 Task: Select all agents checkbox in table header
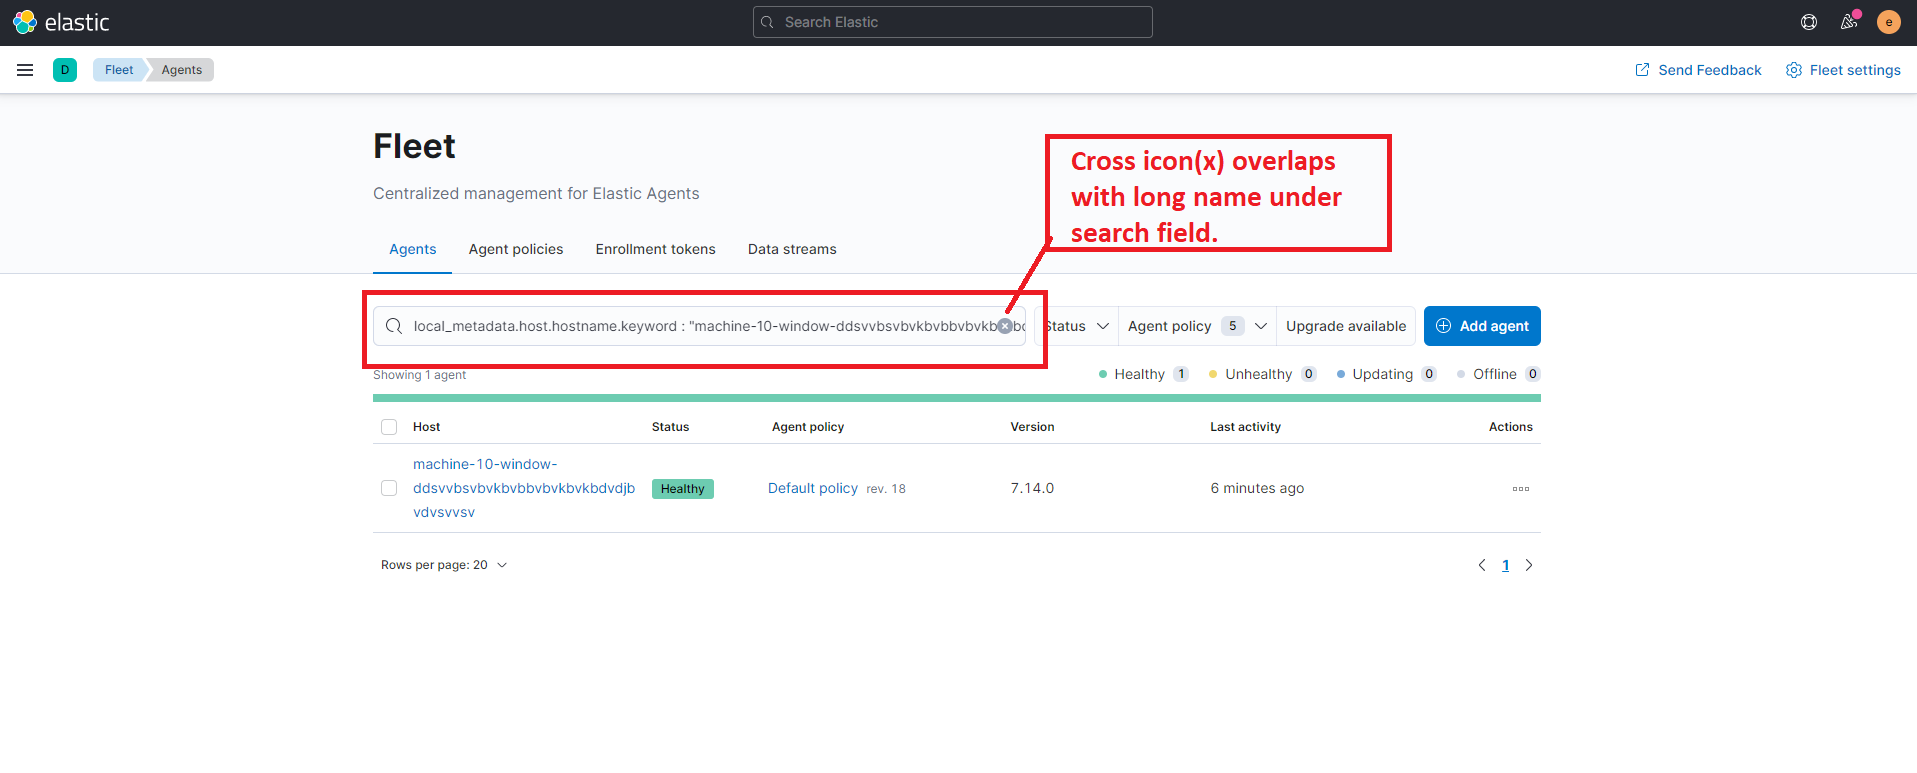[x=389, y=427]
